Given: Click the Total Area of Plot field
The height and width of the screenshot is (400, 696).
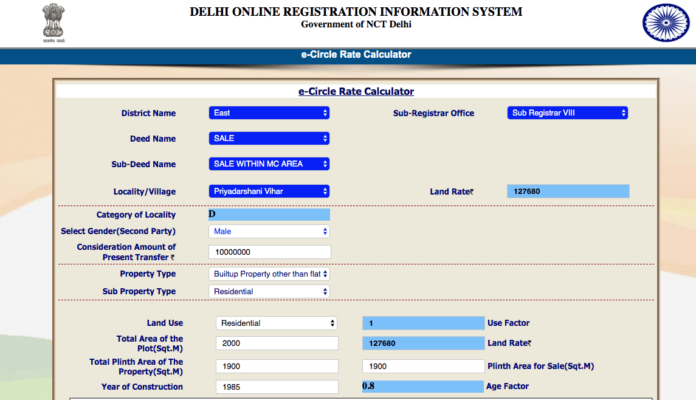Looking at the screenshot, I should coord(277,343).
